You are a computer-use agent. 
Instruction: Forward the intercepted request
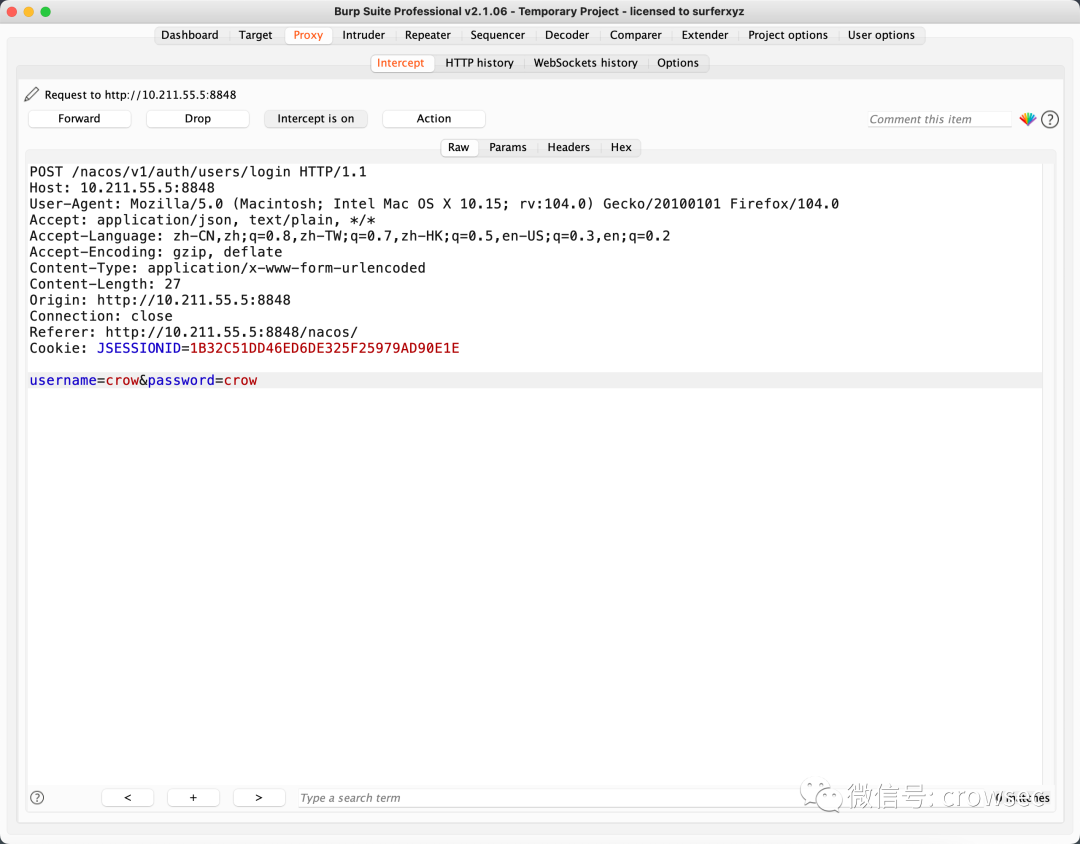pyautogui.click(x=79, y=119)
